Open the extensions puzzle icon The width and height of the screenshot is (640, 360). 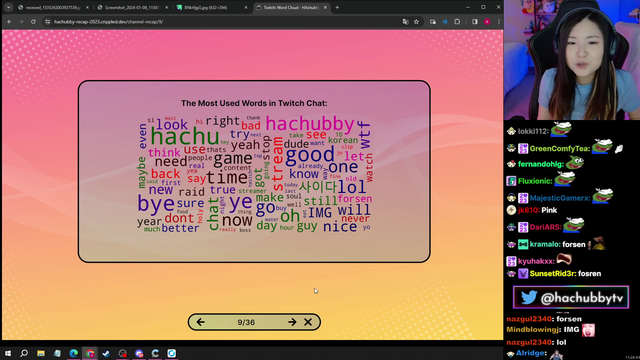click(x=457, y=22)
